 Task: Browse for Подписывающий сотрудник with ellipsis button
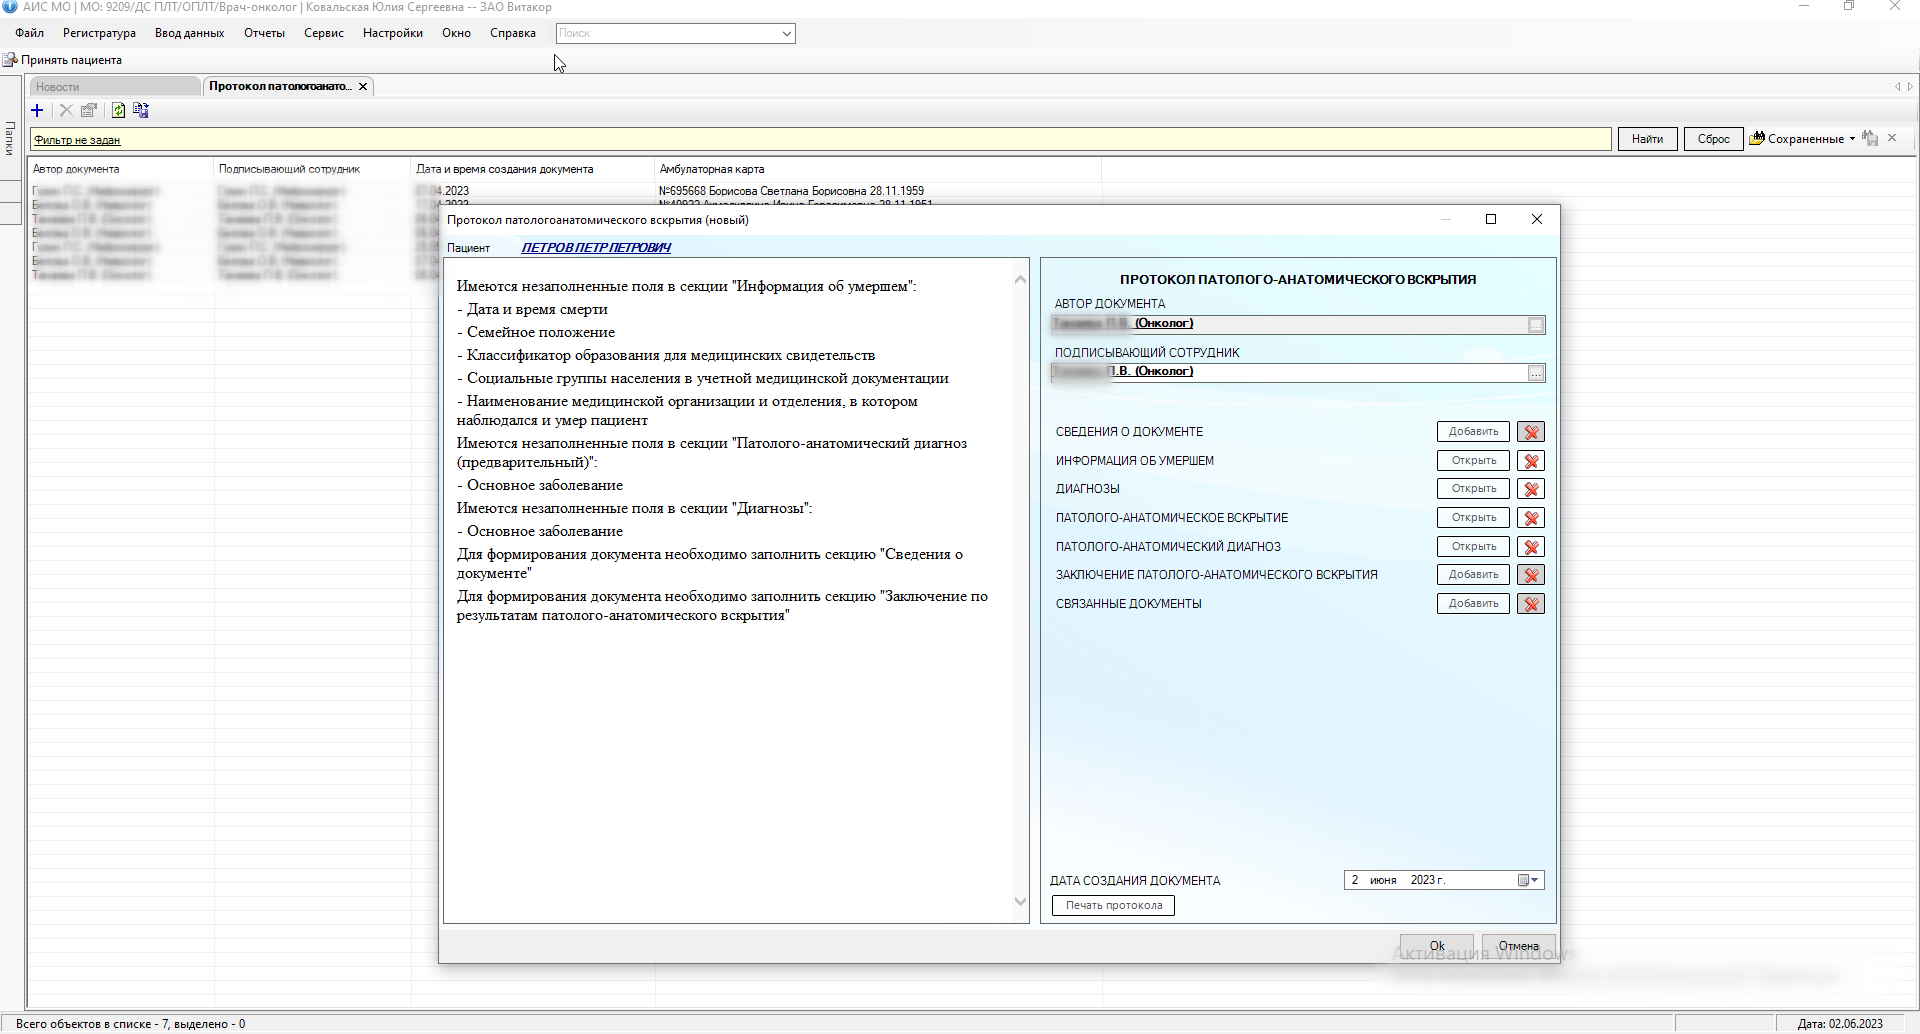pyautogui.click(x=1536, y=373)
